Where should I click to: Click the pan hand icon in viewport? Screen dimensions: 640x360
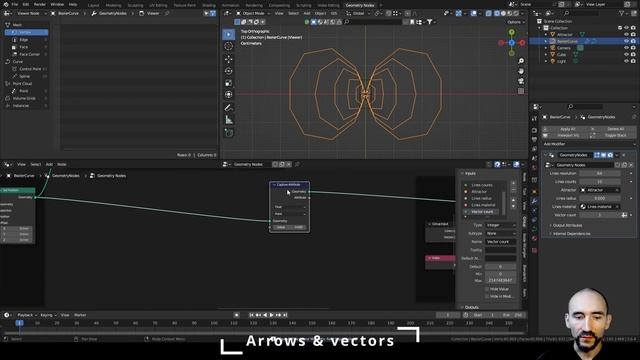tap(521, 71)
